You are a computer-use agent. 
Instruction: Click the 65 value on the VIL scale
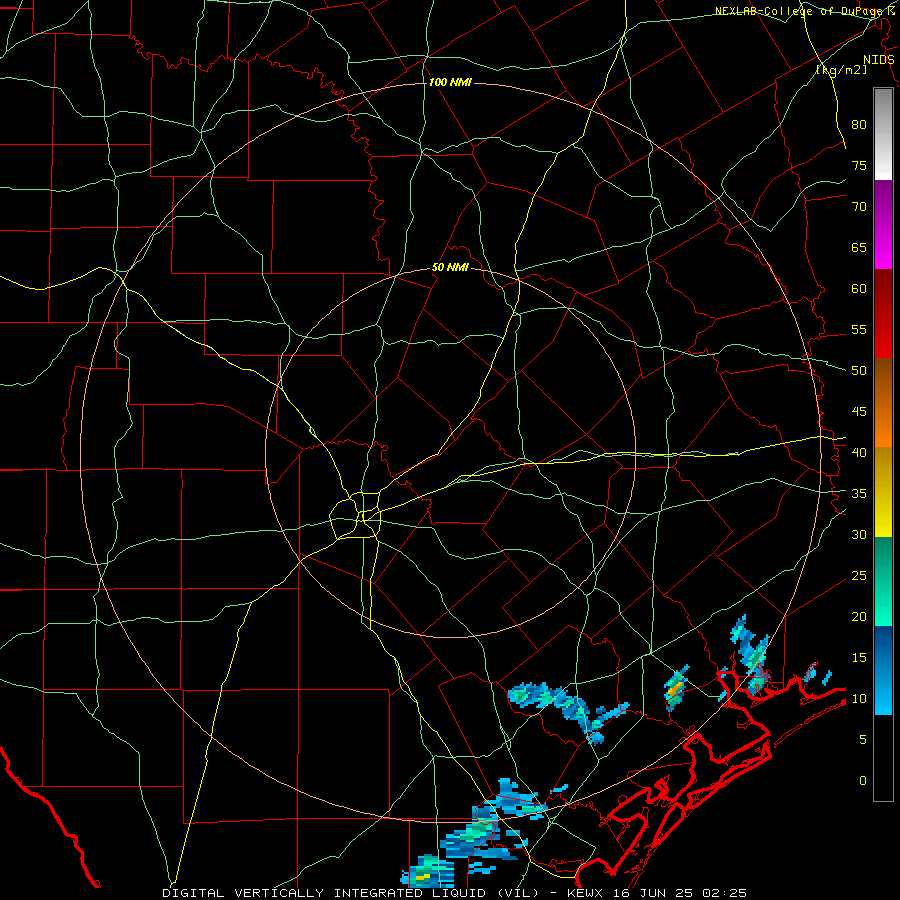click(859, 248)
